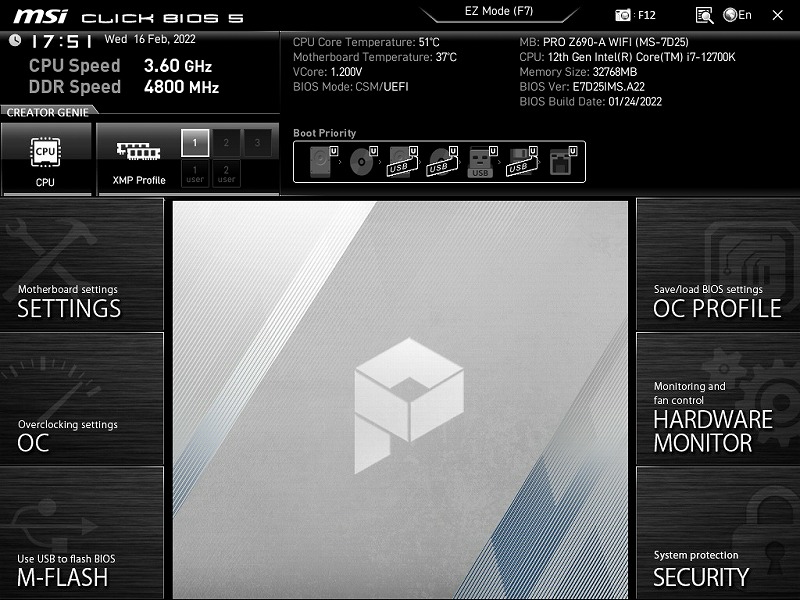Screen dimensions: 800x600
Task: Click the Boot Priority label
Action: [324, 133]
